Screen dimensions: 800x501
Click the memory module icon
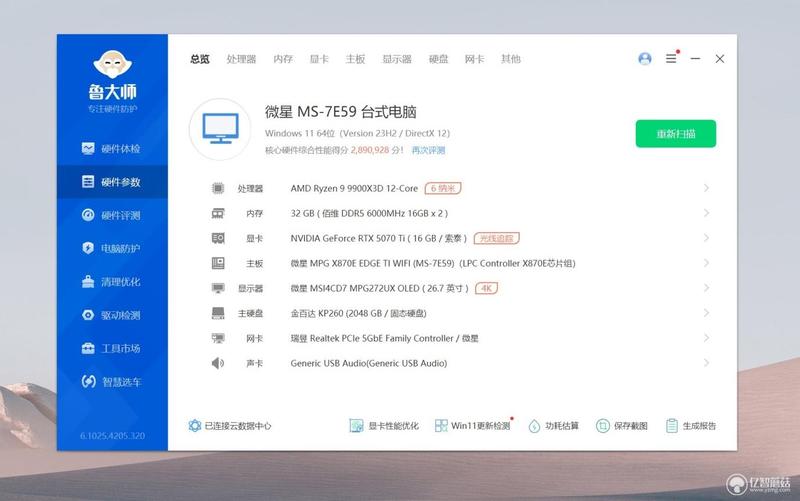point(218,213)
